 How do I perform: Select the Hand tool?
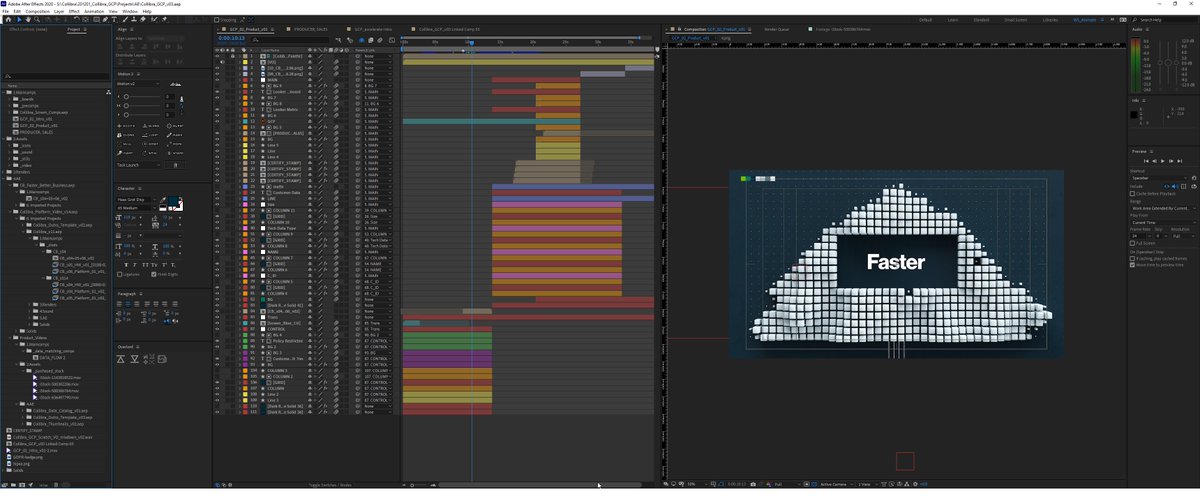point(28,19)
